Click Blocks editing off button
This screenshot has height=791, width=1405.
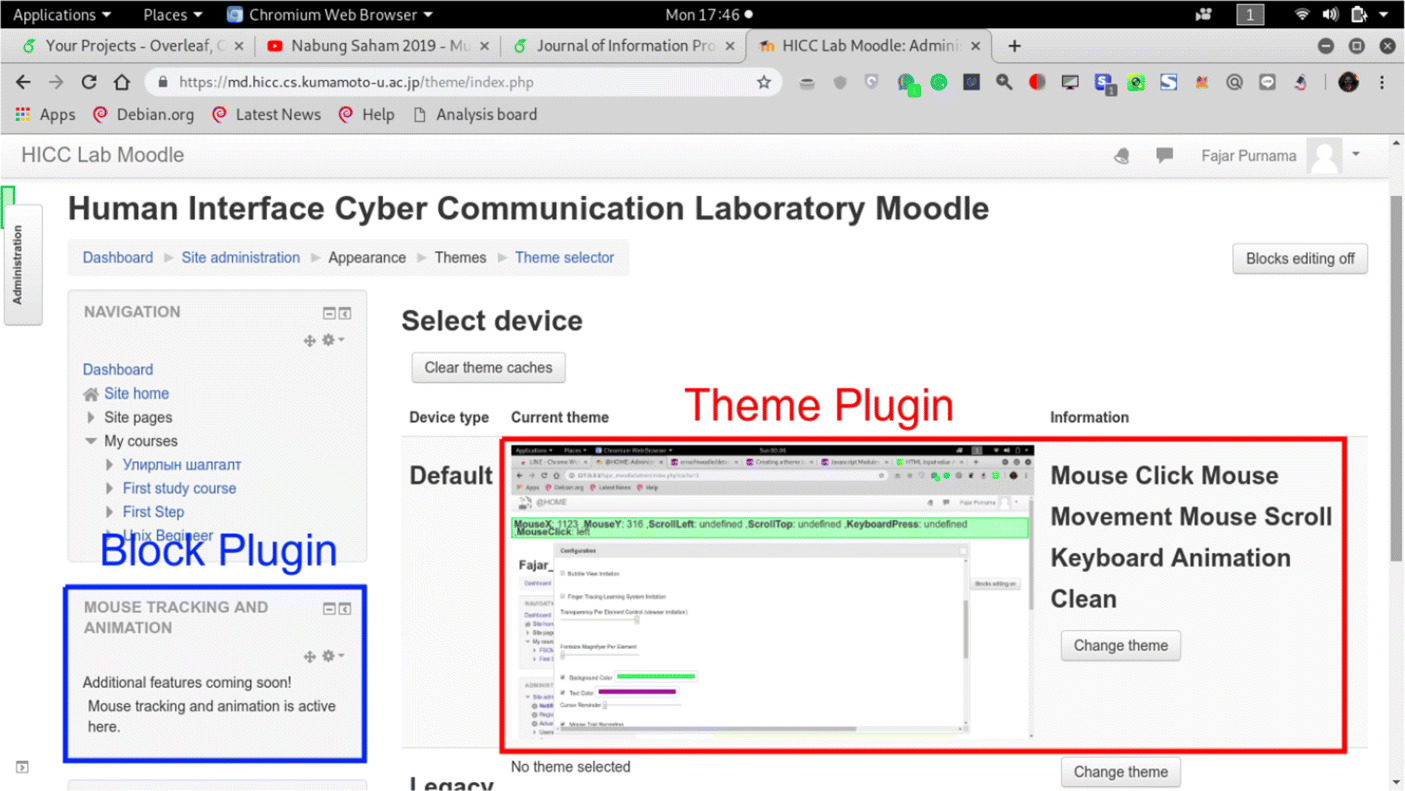coord(1300,259)
